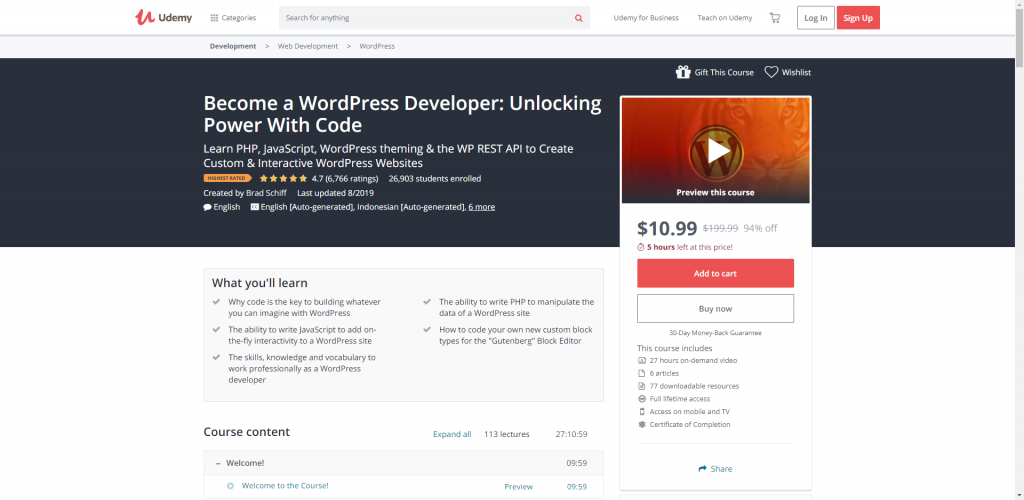Open the Categories grid menu
This screenshot has width=1024, height=500.
(x=233, y=18)
